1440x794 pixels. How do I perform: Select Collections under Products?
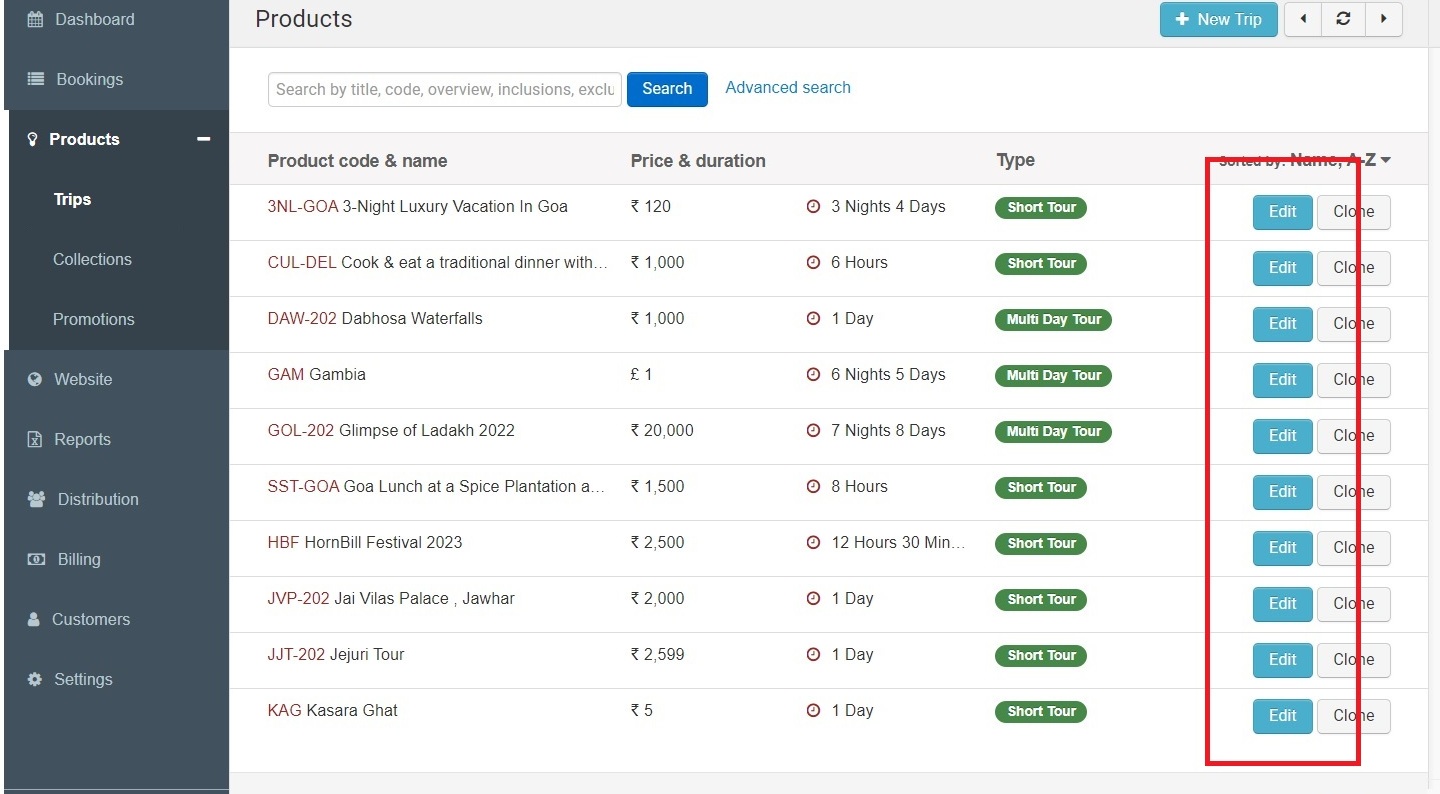tap(92, 259)
